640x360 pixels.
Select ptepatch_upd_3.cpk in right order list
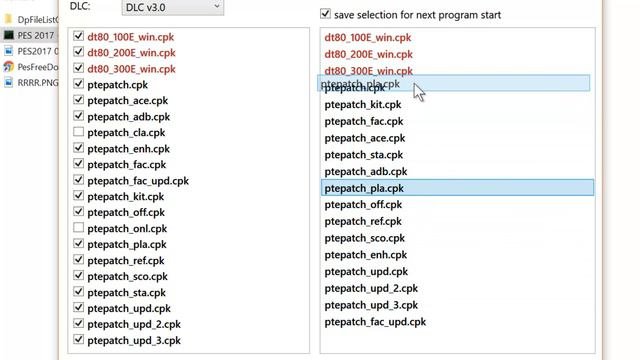(371, 305)
